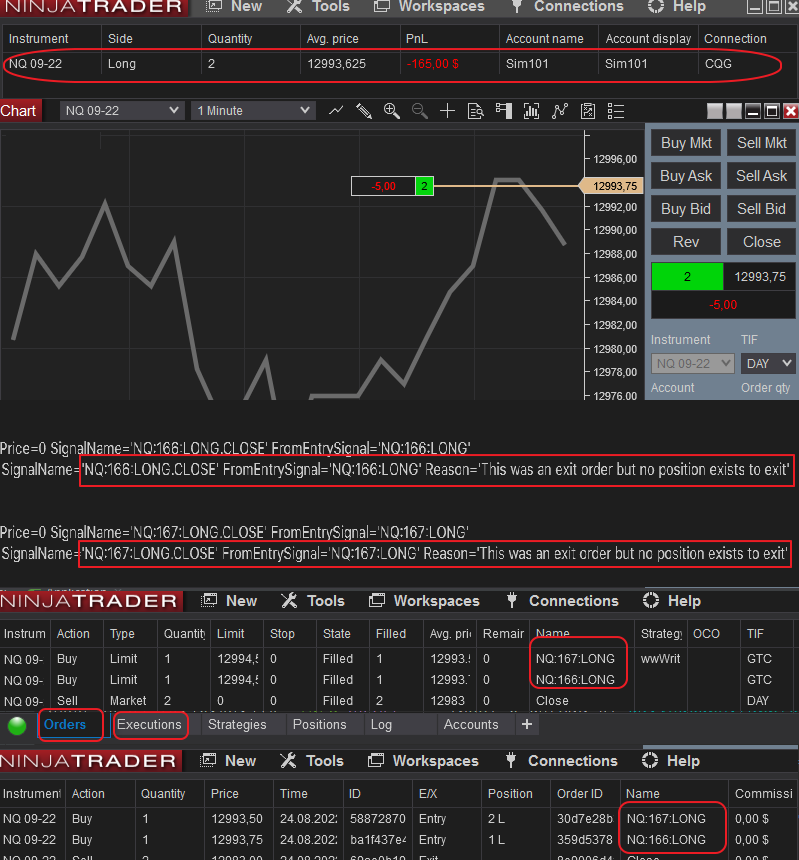The height and width of the screenshot is (860, 799).
Task: Click the 12993,75 price marker on axis
Action: 611,186
